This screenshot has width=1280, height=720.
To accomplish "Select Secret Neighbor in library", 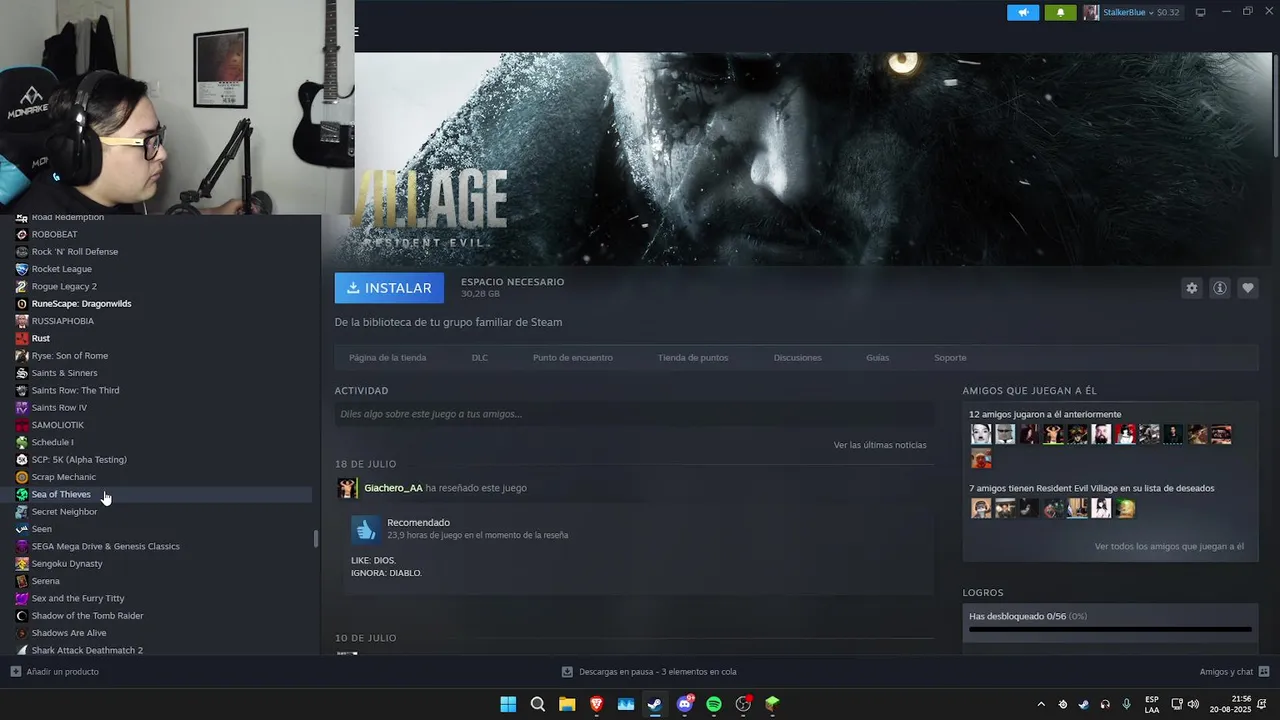I will pyautogui.click(x=64, y=512).
